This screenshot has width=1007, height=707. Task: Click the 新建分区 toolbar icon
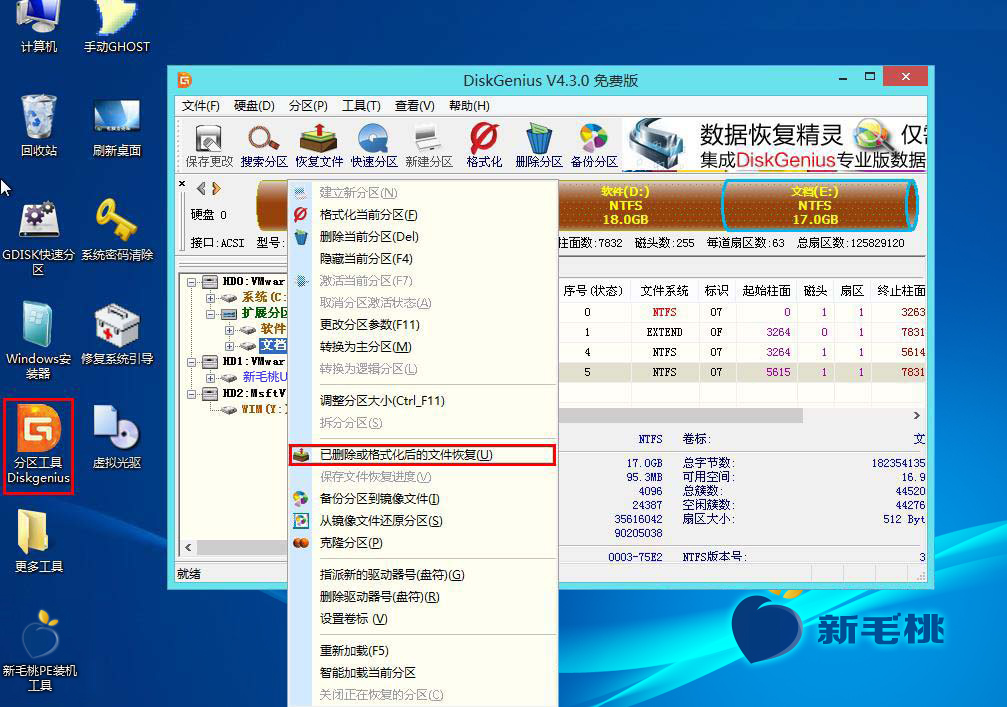[429, 146]
